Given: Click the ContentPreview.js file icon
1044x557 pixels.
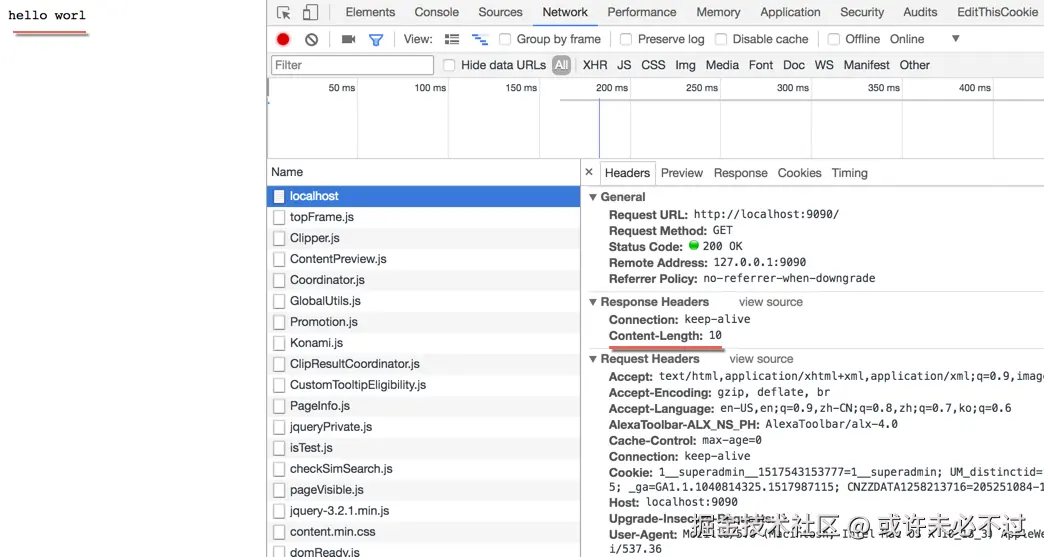Looking at the screenshot, I should 279,259.
